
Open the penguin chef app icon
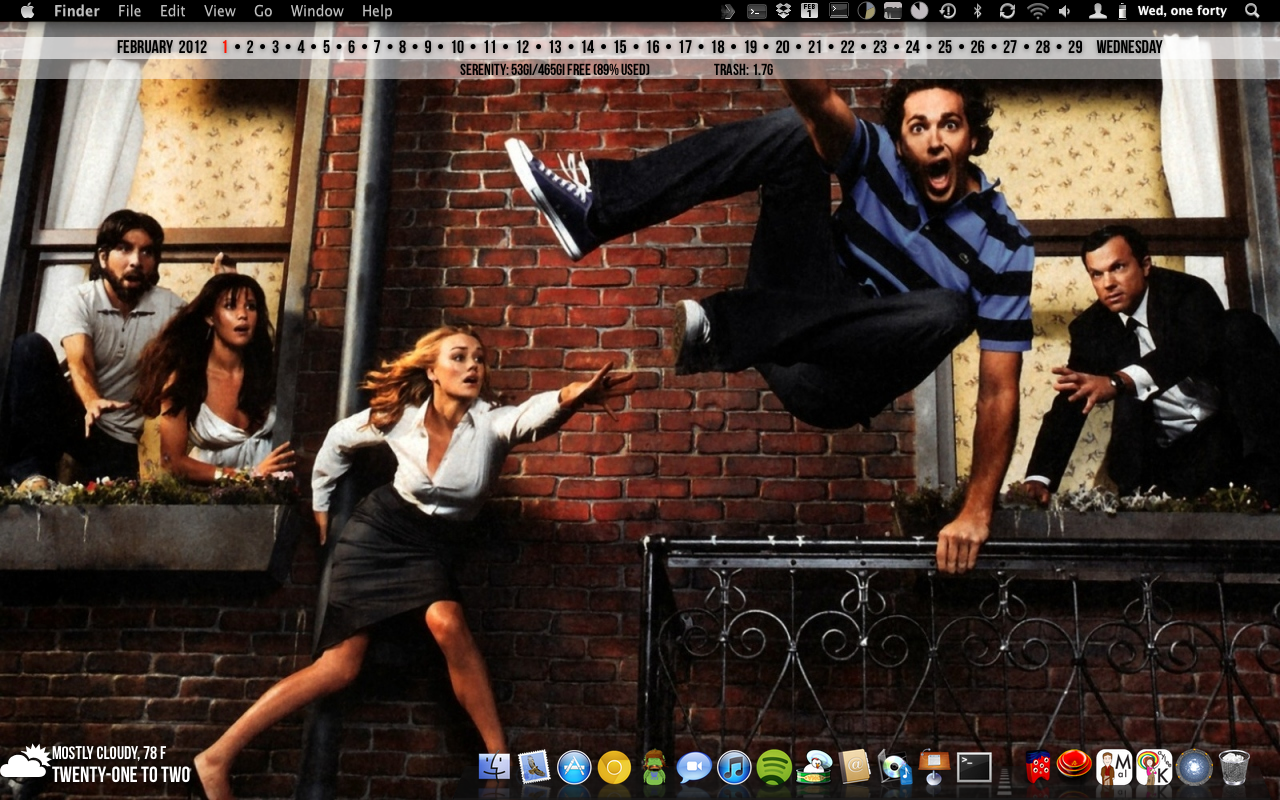[814, 767]
